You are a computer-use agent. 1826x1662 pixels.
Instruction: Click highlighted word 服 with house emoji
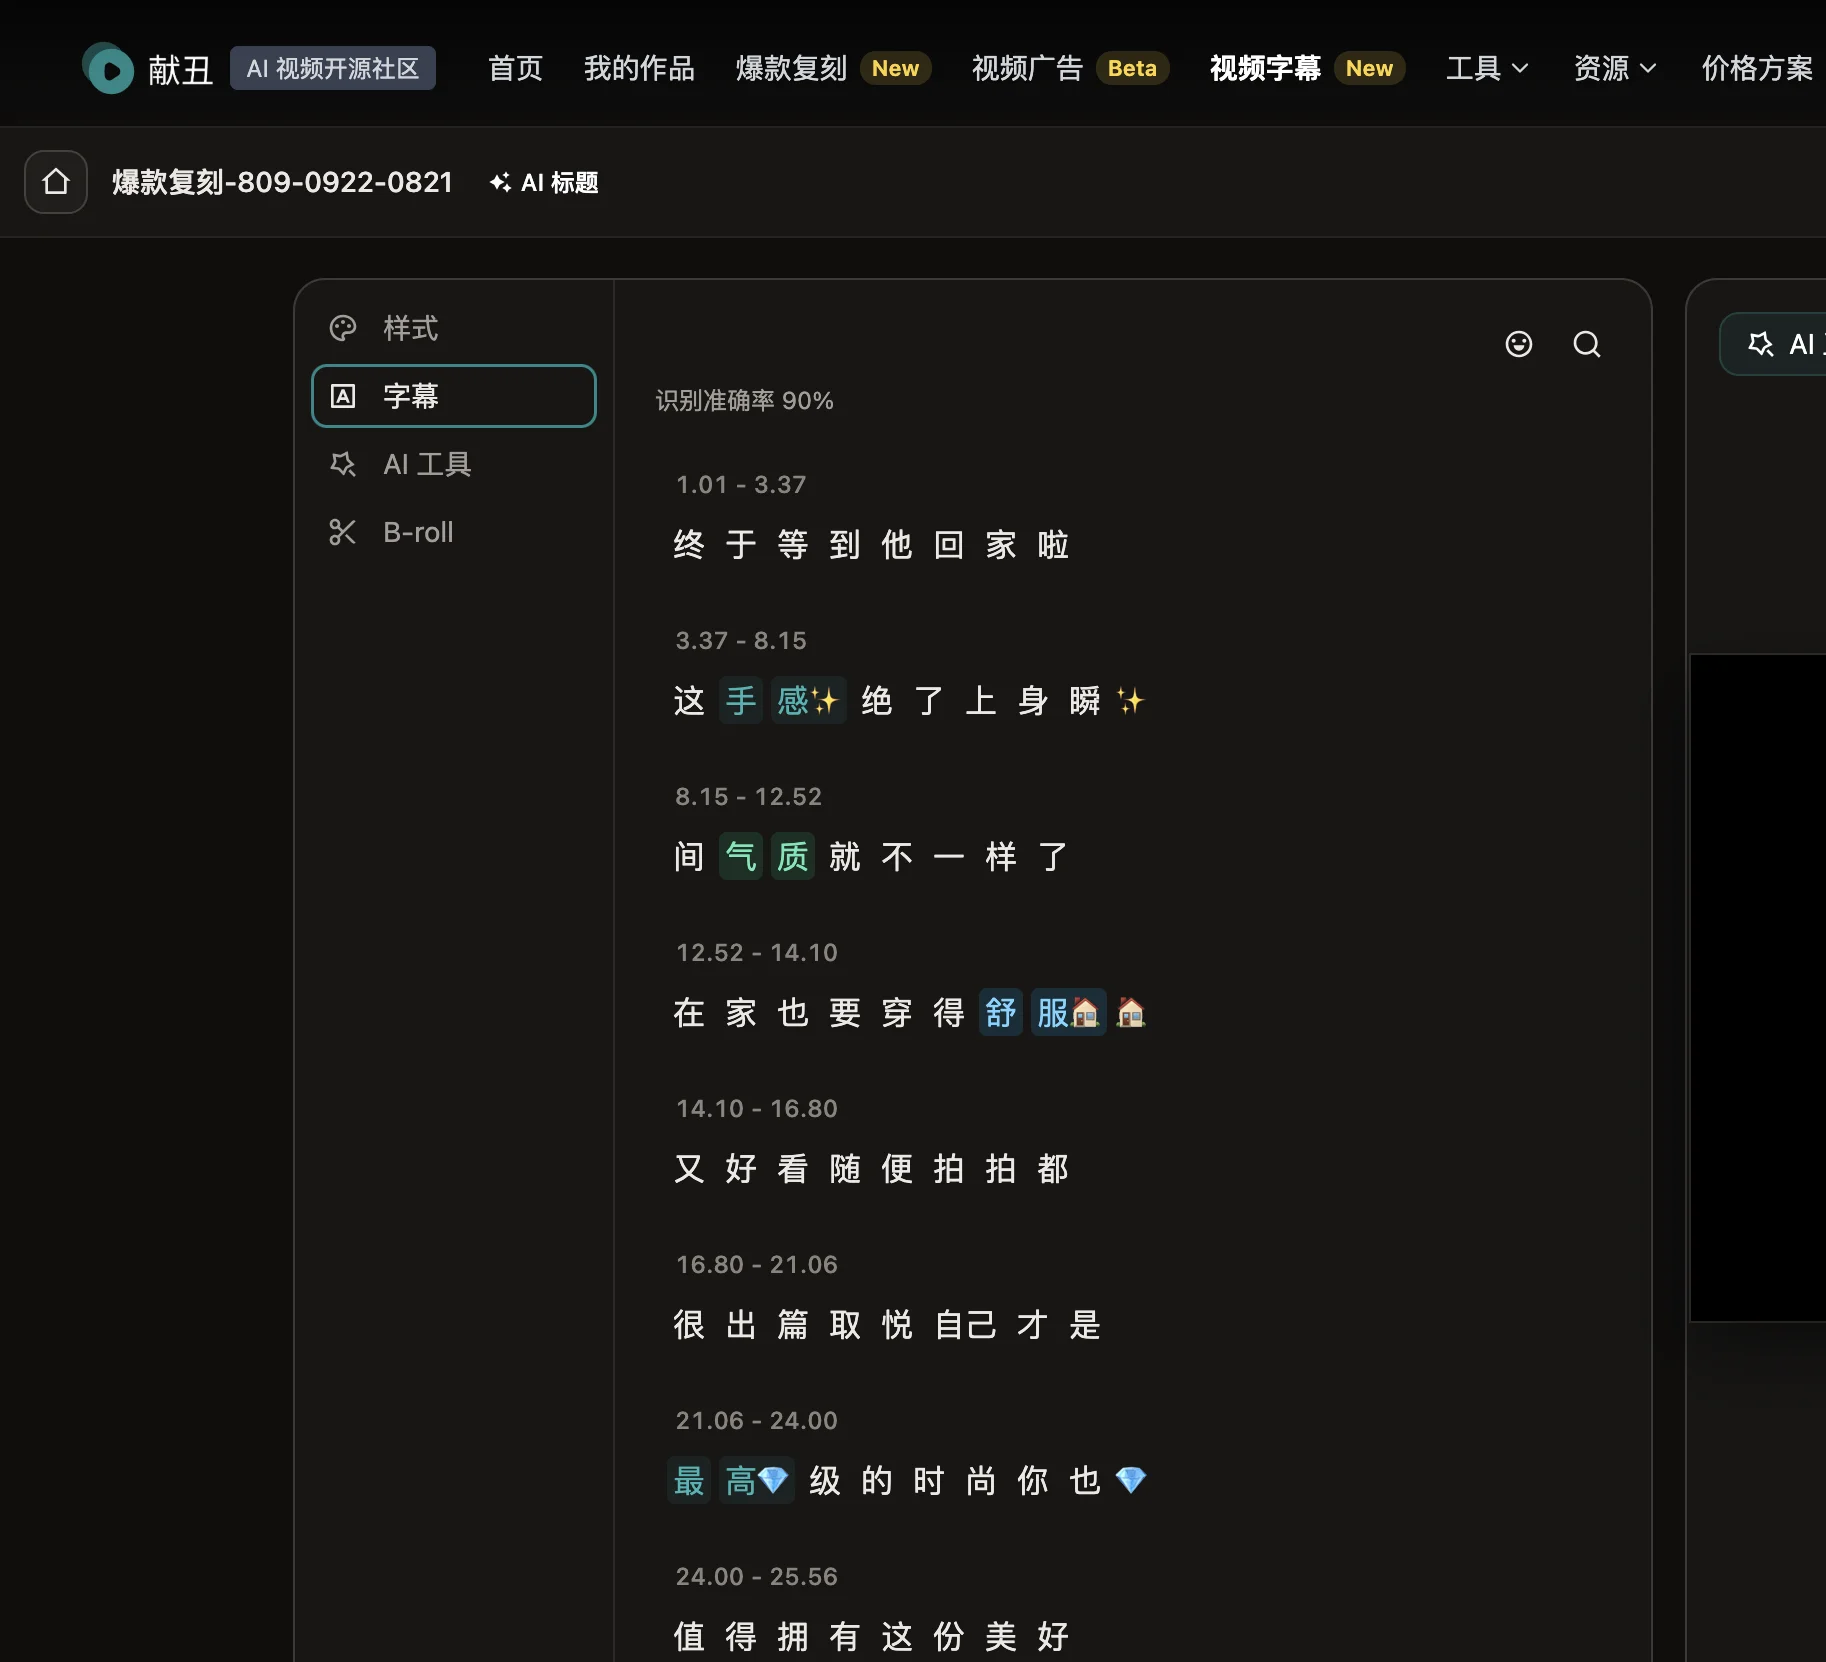1068,1012
